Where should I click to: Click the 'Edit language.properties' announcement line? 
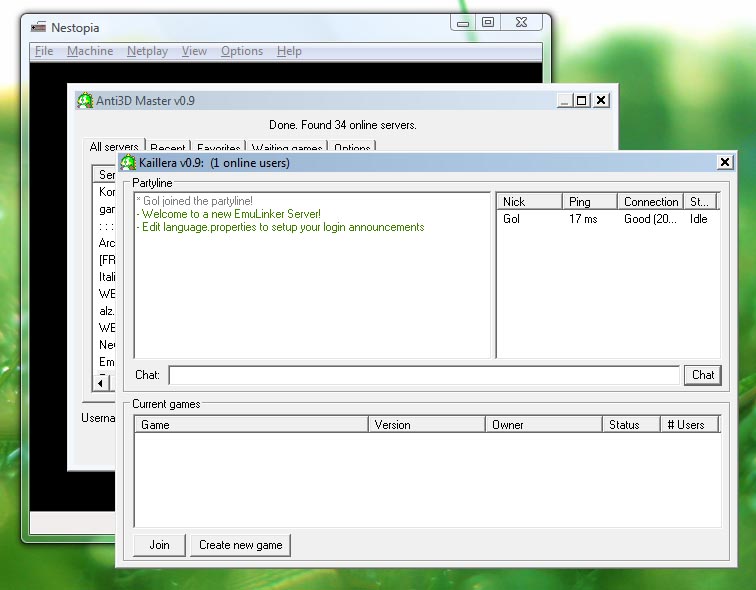pyautogui.click(x=280, y=227)
